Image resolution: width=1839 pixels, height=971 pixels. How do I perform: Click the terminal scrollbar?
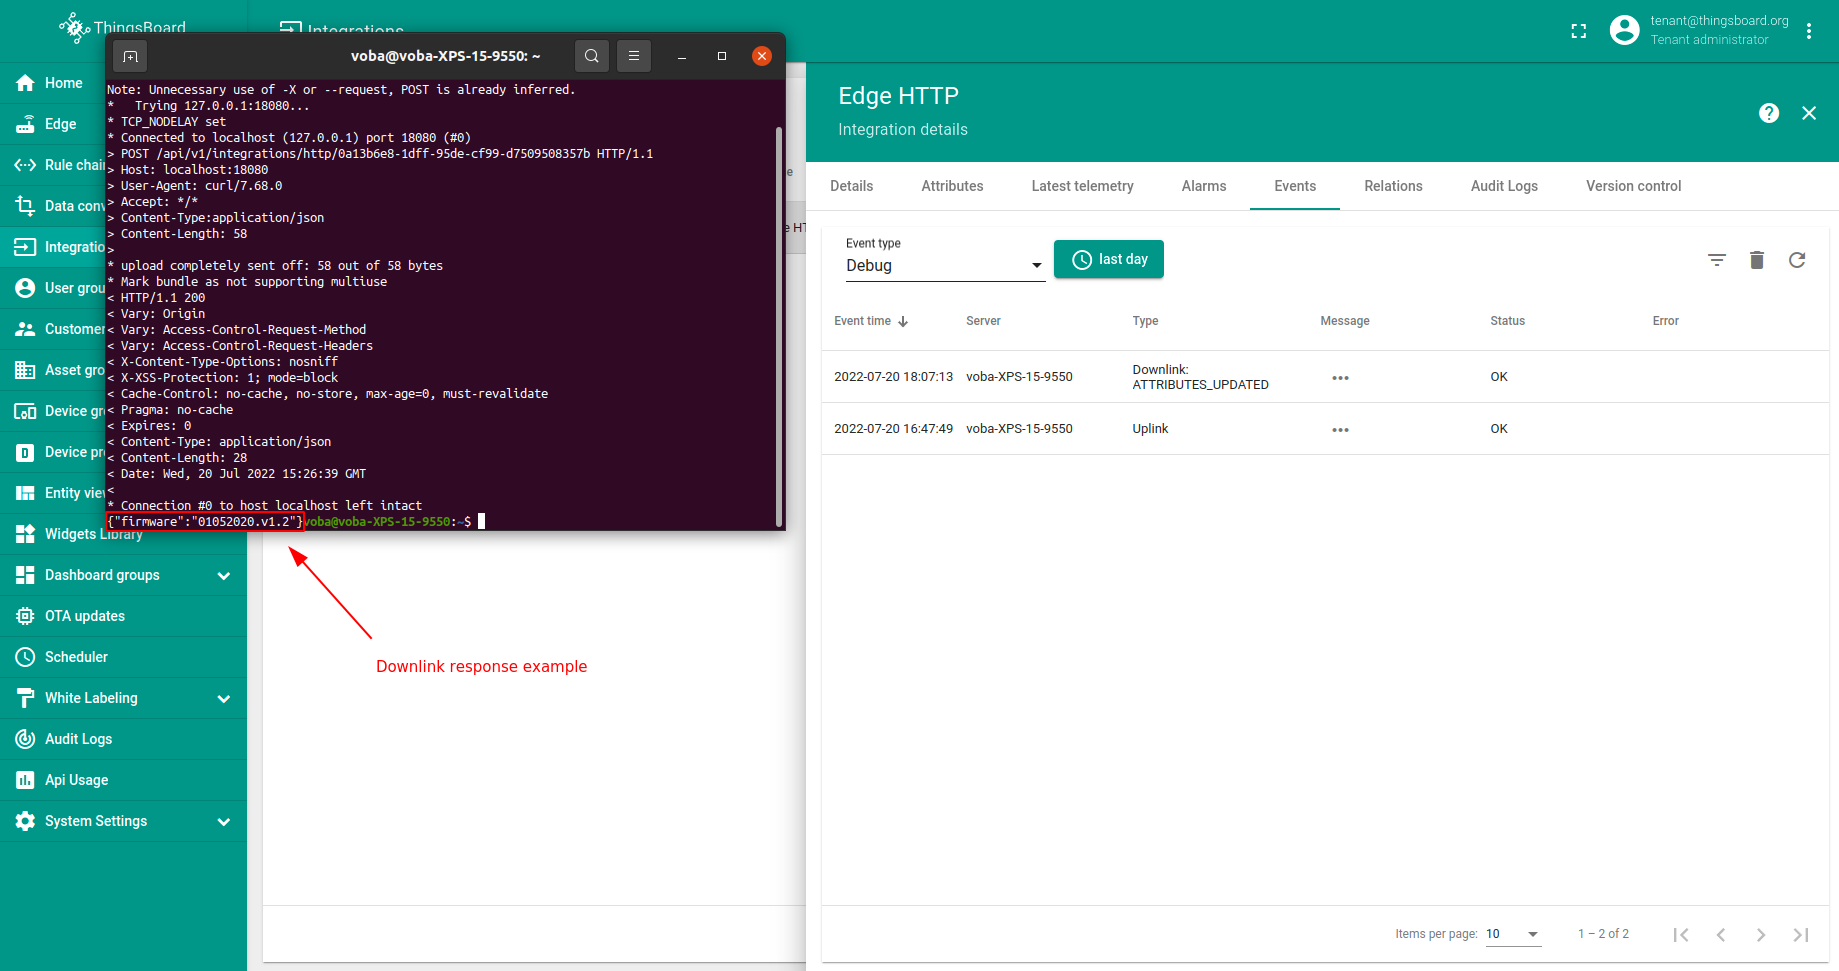tap(779, 326)
